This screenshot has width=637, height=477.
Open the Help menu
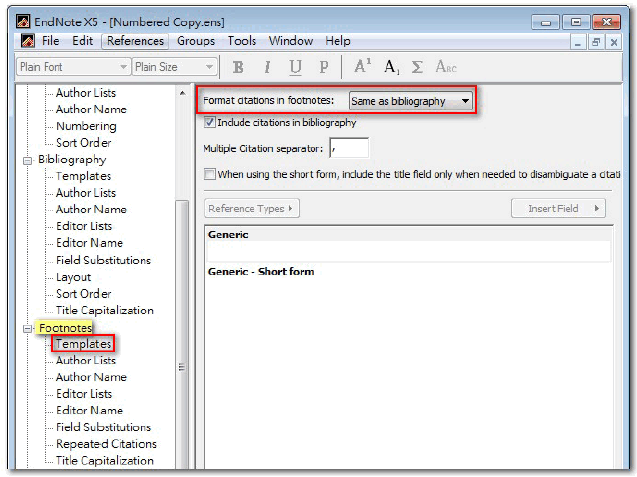pyautogui.click(x=338, y=41)
